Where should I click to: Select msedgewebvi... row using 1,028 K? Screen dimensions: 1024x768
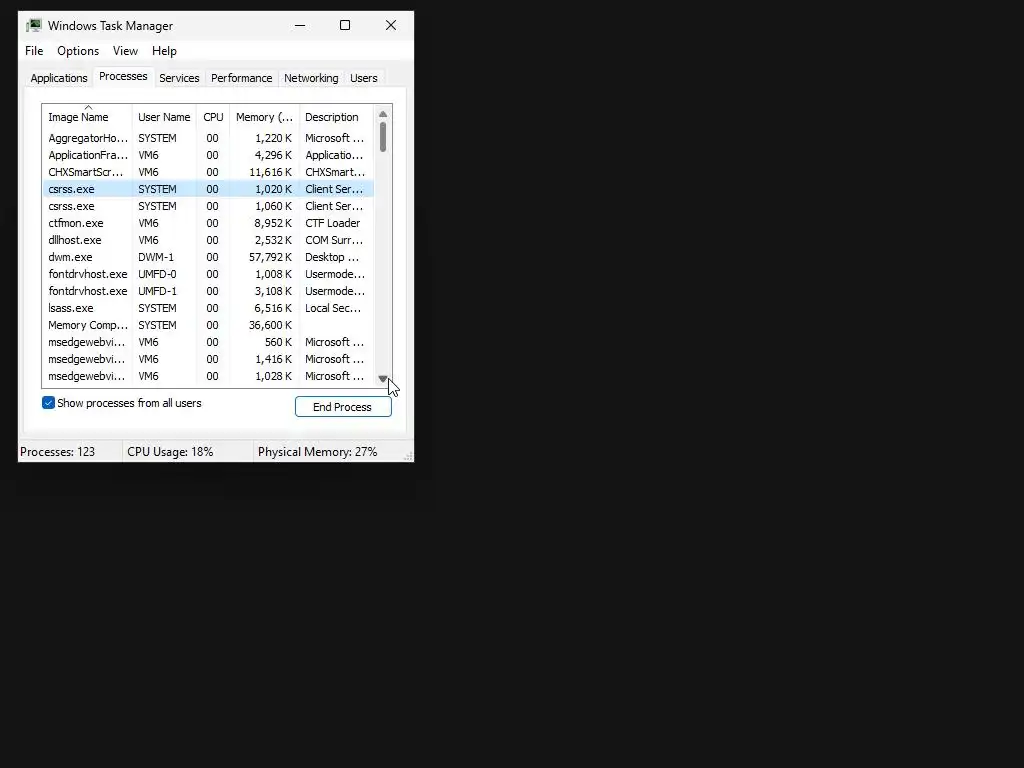pyautogui.click(x=208, y=376)
